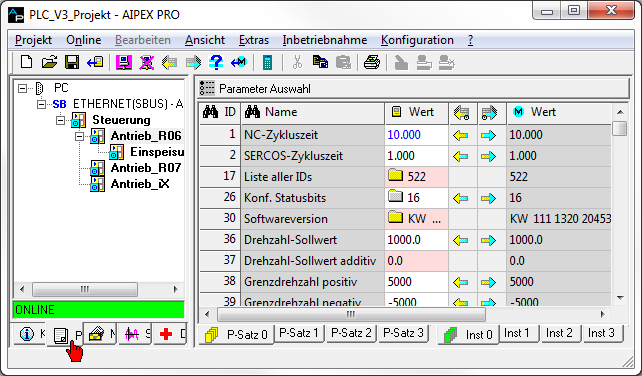
Task: Click the magenta connect-online computer icon
Action: (x=124, y=62)
